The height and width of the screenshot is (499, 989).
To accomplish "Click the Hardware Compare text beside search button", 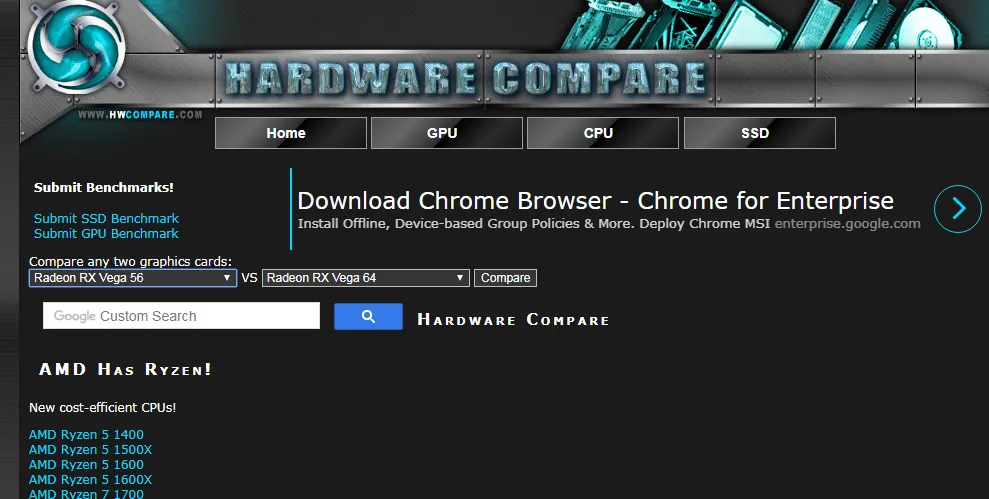I will pos(513,320).
